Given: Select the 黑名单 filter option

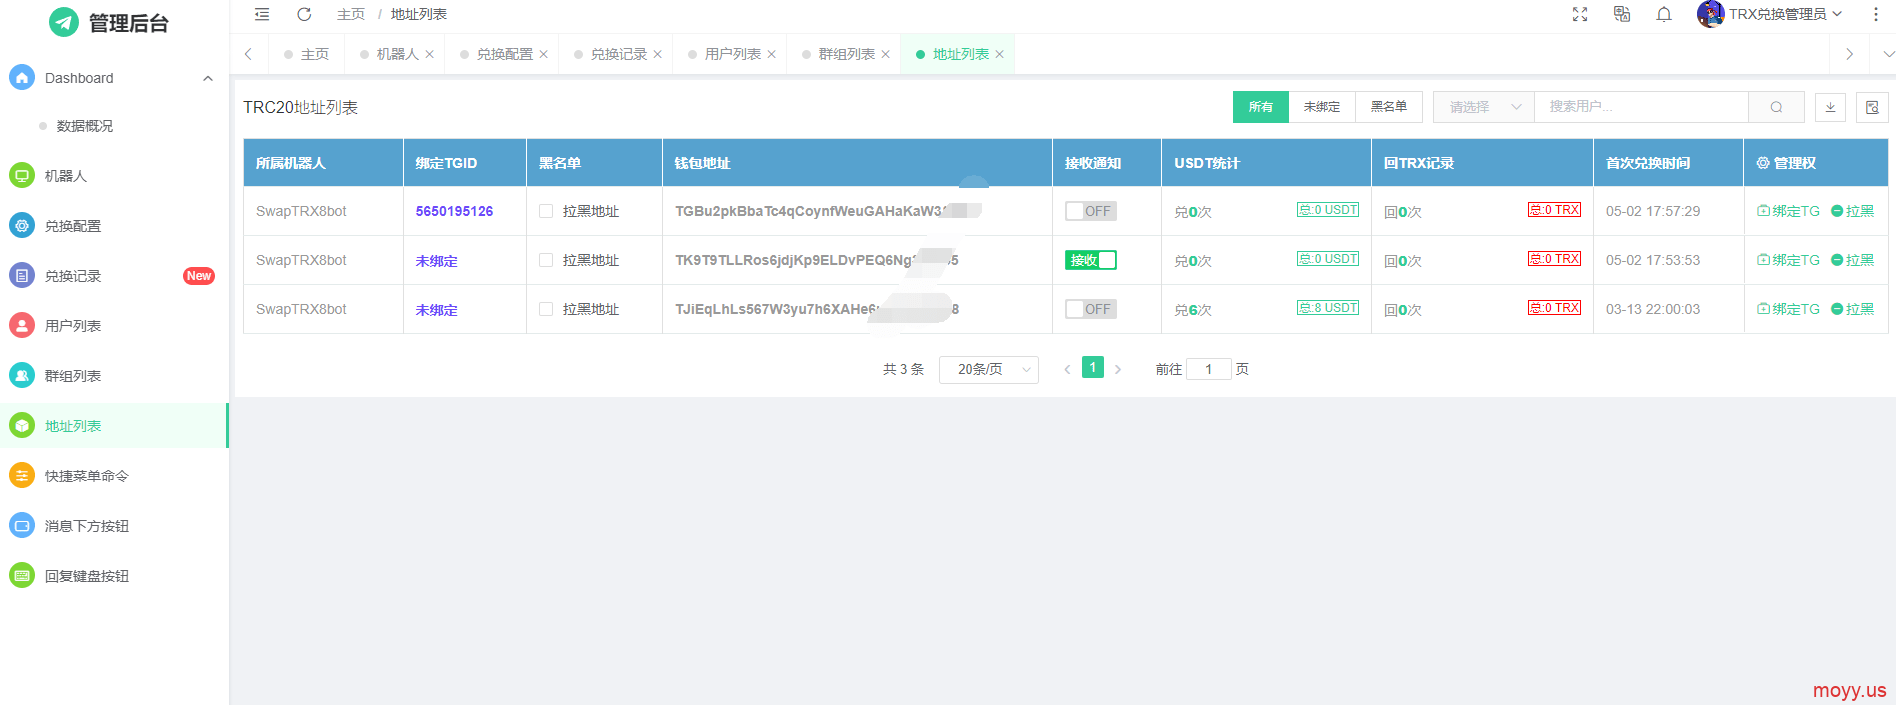Looking at the screenshot, I should click(x=1389, y=107).
